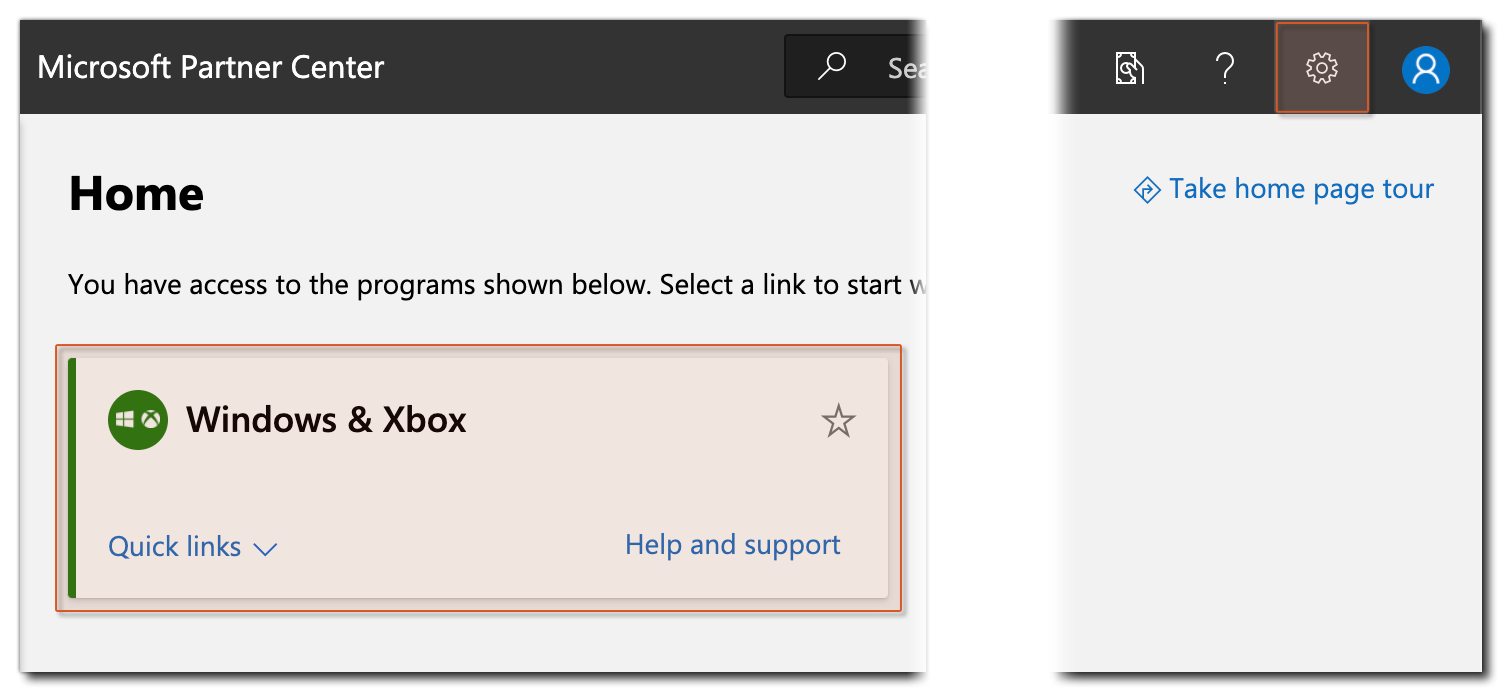1509x692 pixels.
Task: Click the Home page heading
Action: (x=136, y=193)
